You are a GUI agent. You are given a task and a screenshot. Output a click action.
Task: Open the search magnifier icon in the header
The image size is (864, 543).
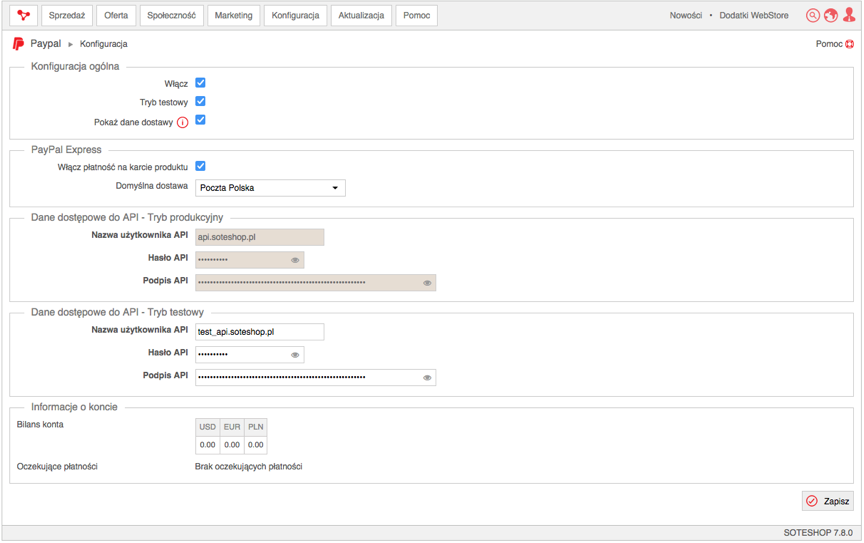[812, 15]
